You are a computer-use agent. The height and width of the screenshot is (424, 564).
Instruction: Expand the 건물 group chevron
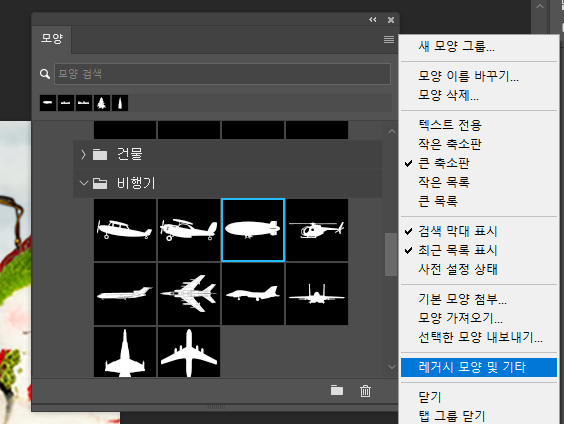[83, 155]
